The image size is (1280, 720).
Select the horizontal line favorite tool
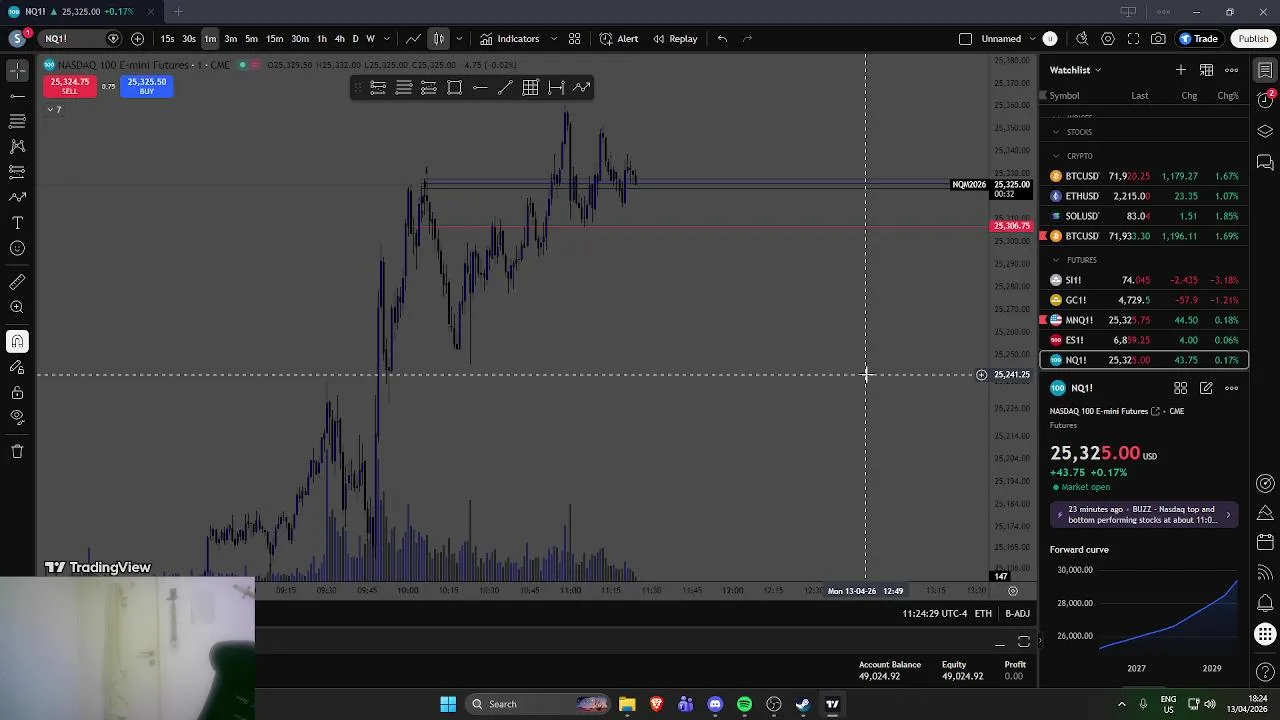pyautogui.click(x=480, y=88)
